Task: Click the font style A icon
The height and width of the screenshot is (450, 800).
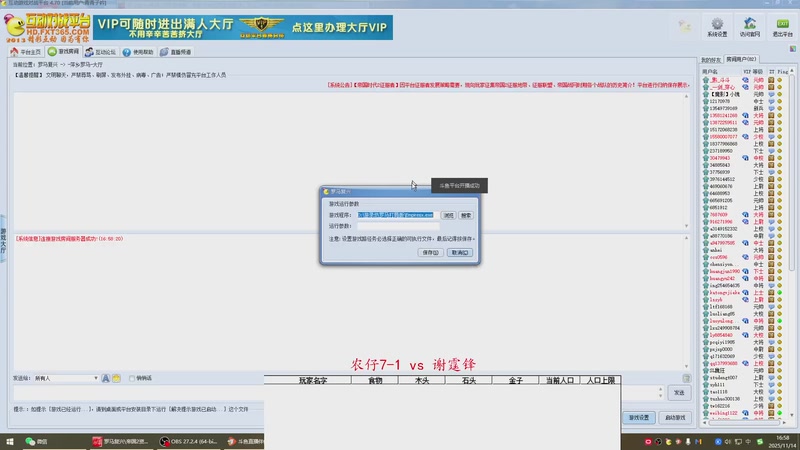Action: click(106, 378)
